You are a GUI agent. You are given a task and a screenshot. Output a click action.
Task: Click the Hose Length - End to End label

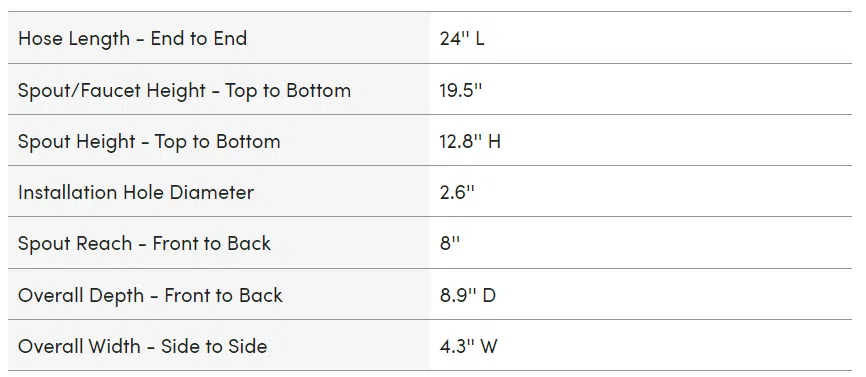[x=133, y=39]
